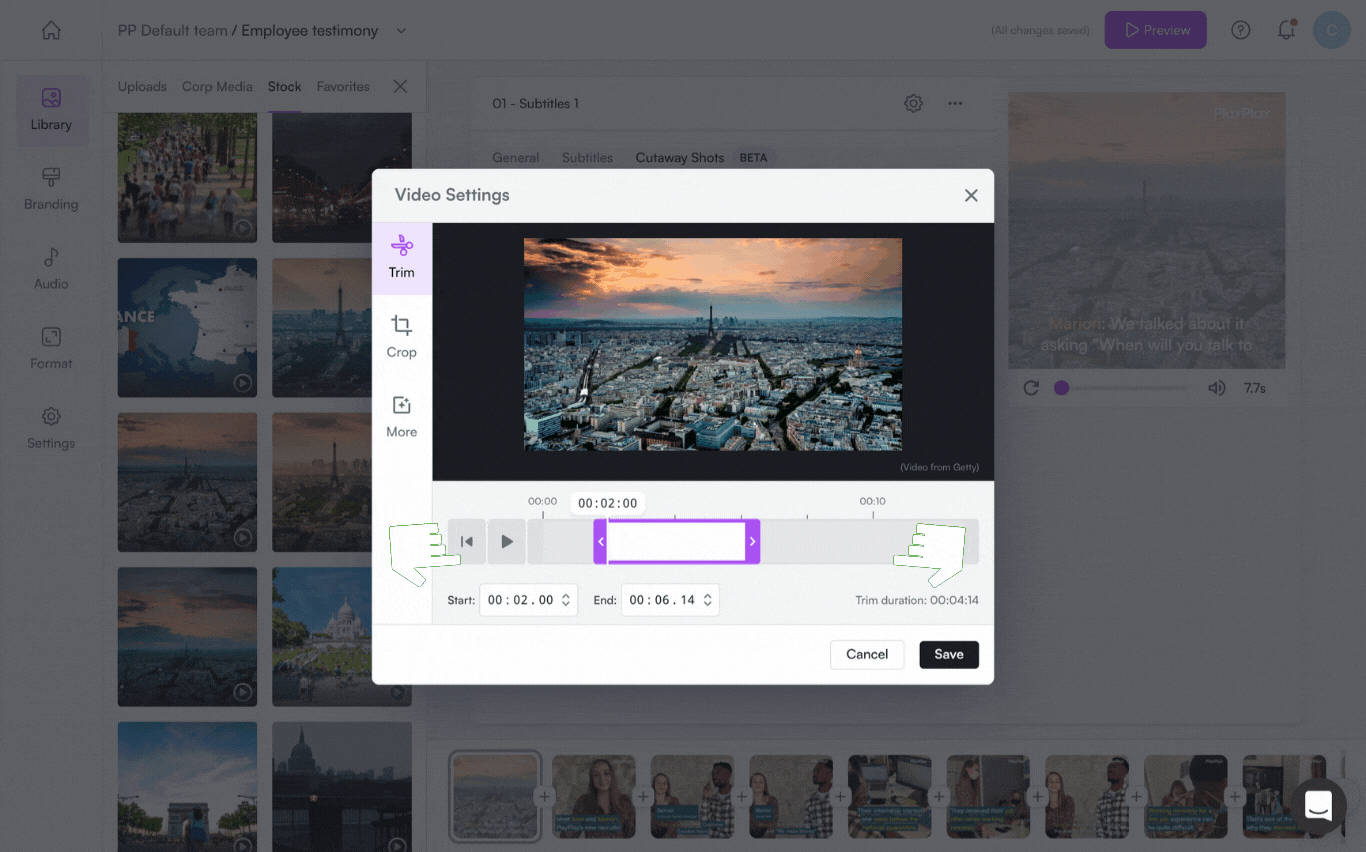Image resolution: width=1366 pixels, height=852 pixels.
Task: Select the Sacré-Cœur stock thumbnail
Action: coord(342,636)
